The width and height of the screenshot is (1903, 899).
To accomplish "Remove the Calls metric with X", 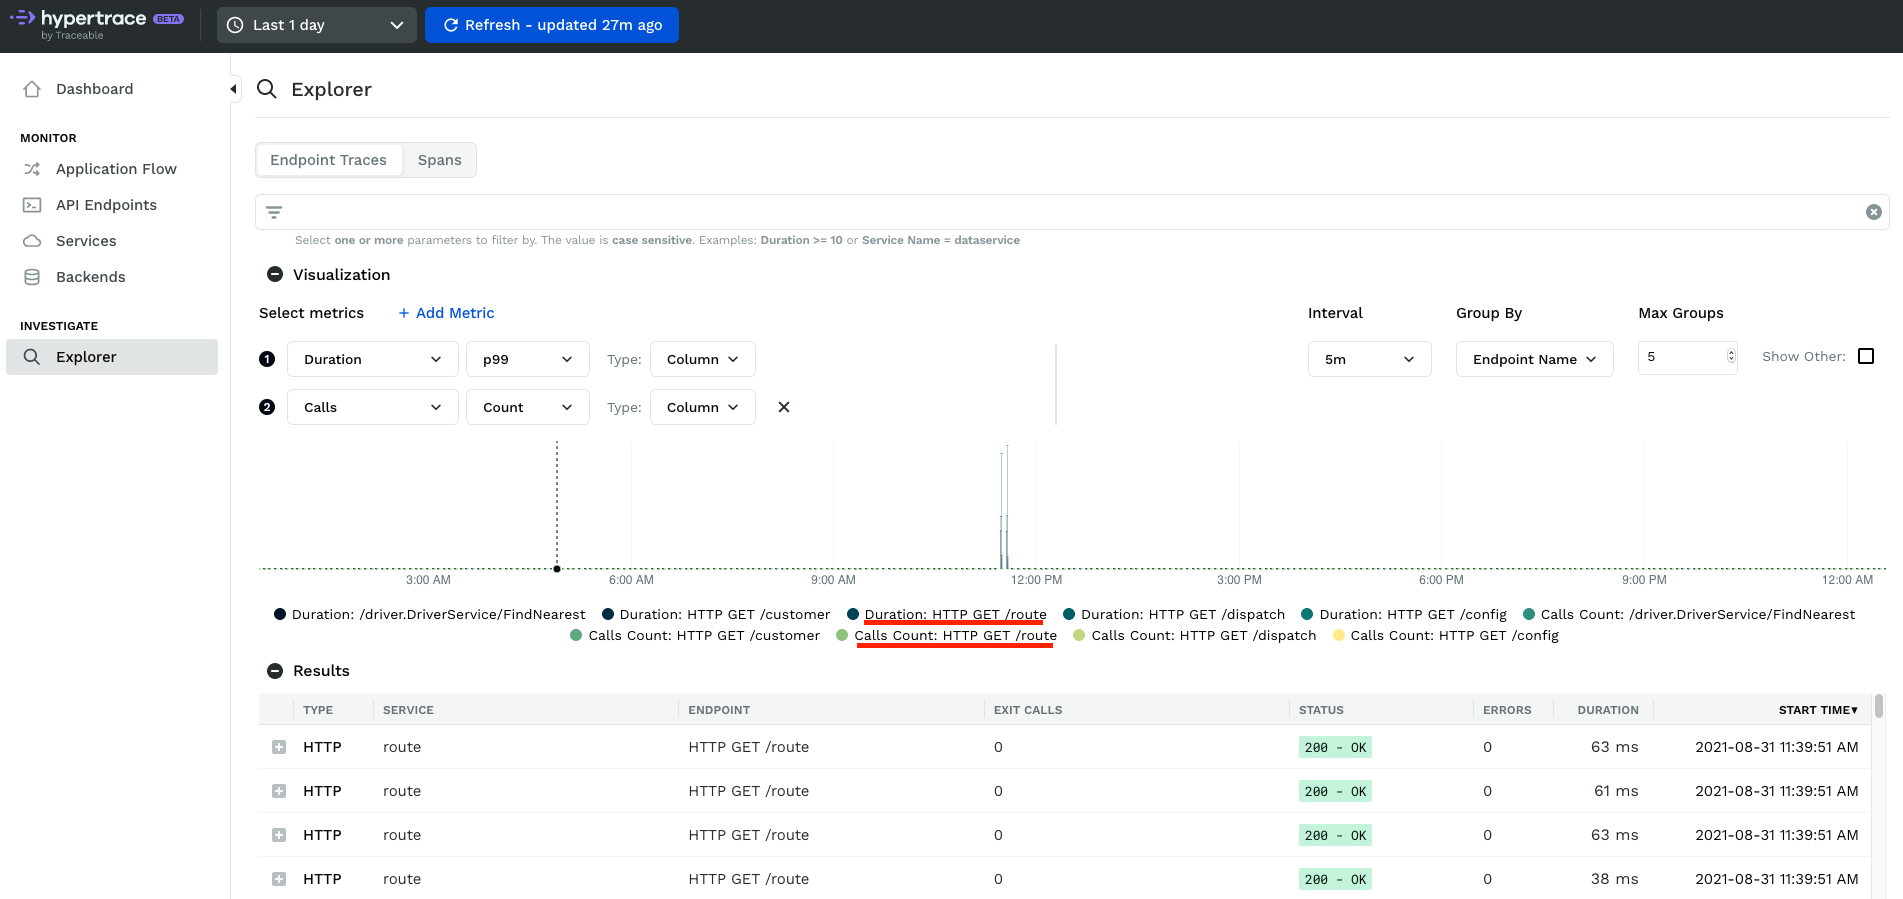I will tap(784, 407).
